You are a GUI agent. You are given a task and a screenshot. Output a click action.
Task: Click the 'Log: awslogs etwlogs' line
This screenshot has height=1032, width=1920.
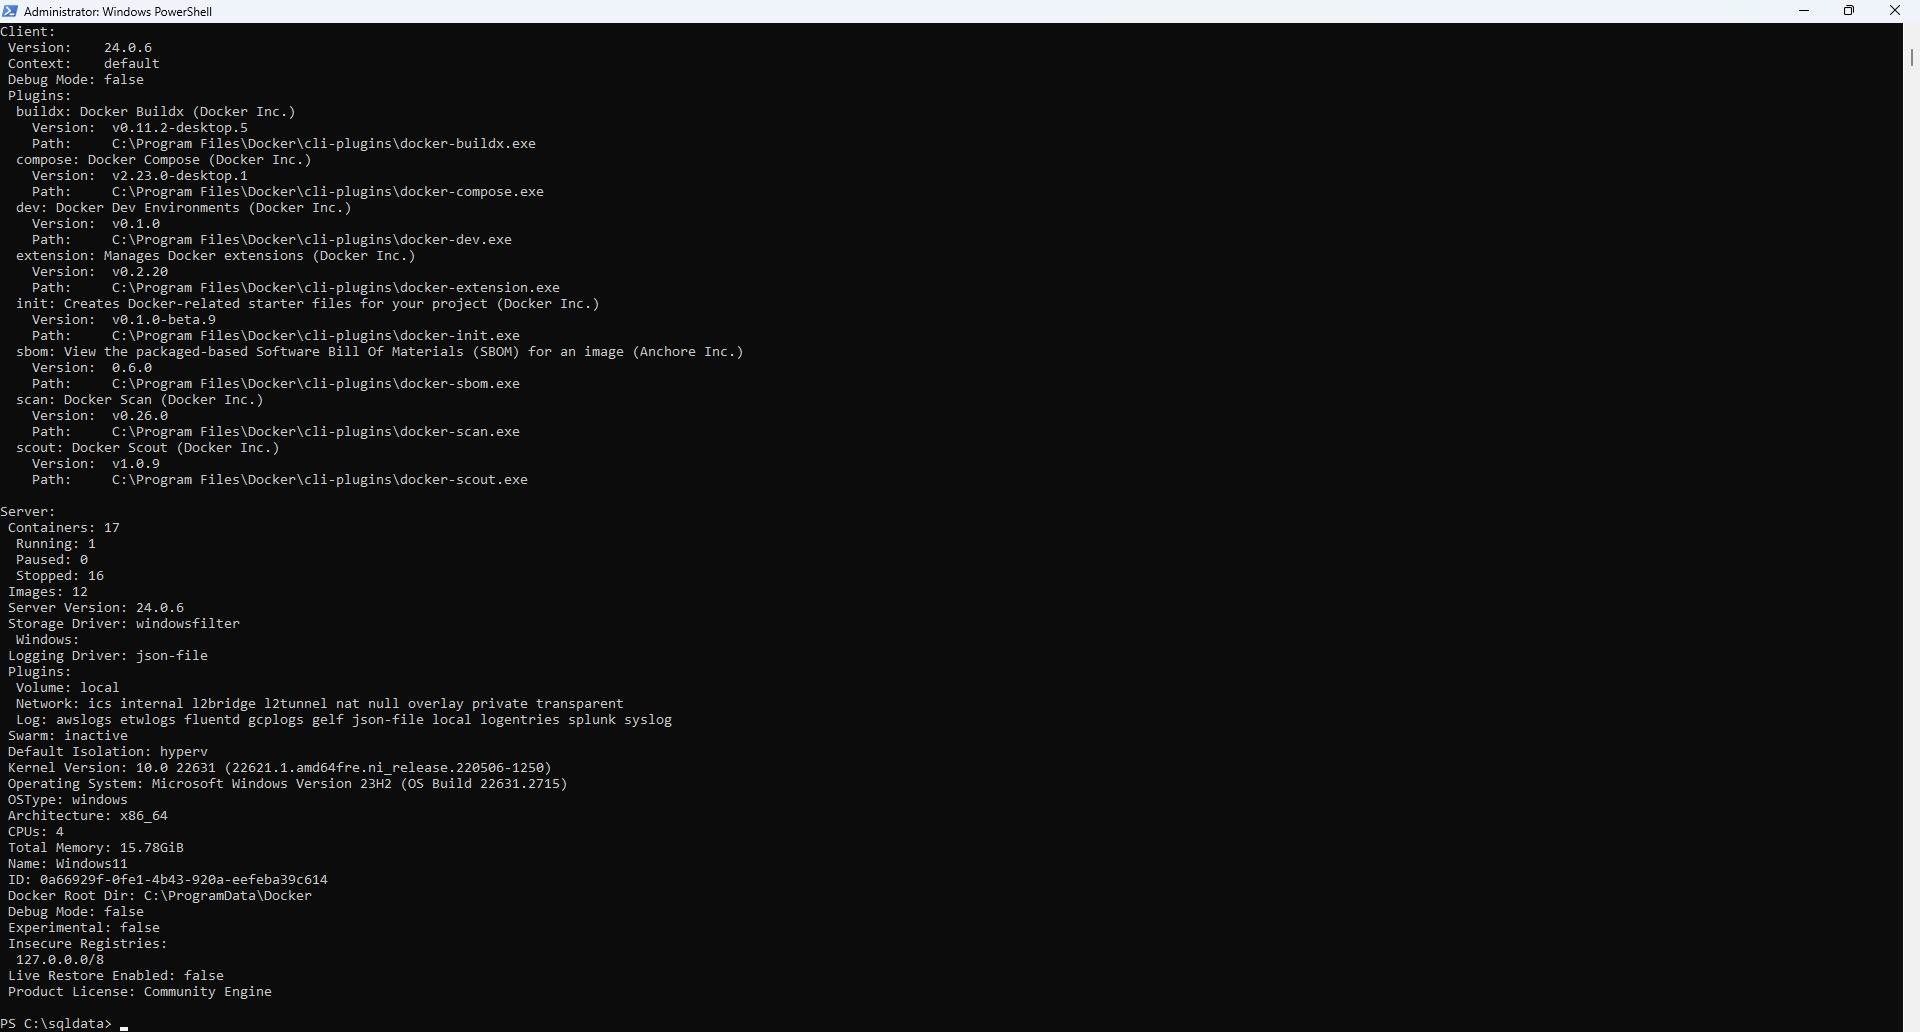tap(344, 720)
